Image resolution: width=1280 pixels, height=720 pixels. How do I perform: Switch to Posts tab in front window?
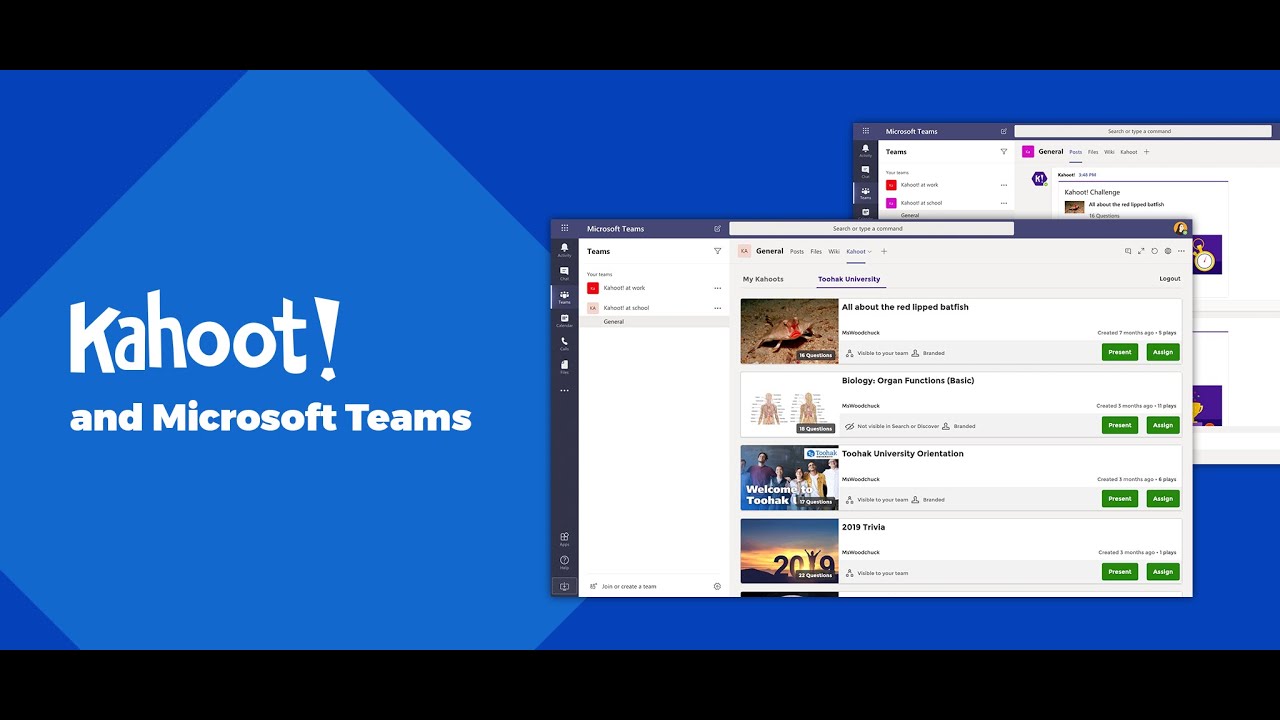797,251
